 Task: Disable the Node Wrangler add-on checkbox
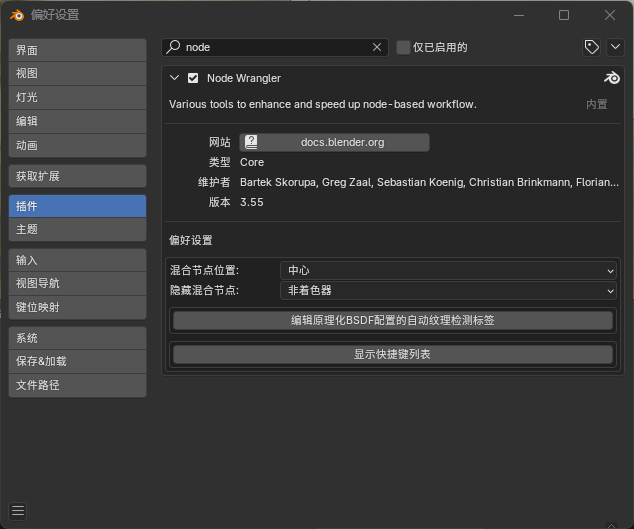click(x=193, y=78)
